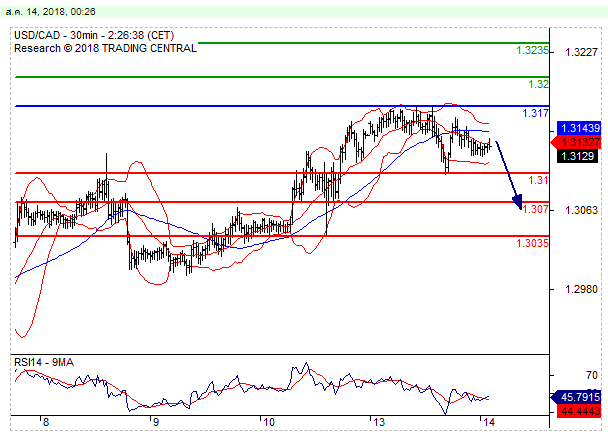
Task: Click date label 14 on time axis
Action: [x=489, y=422]
